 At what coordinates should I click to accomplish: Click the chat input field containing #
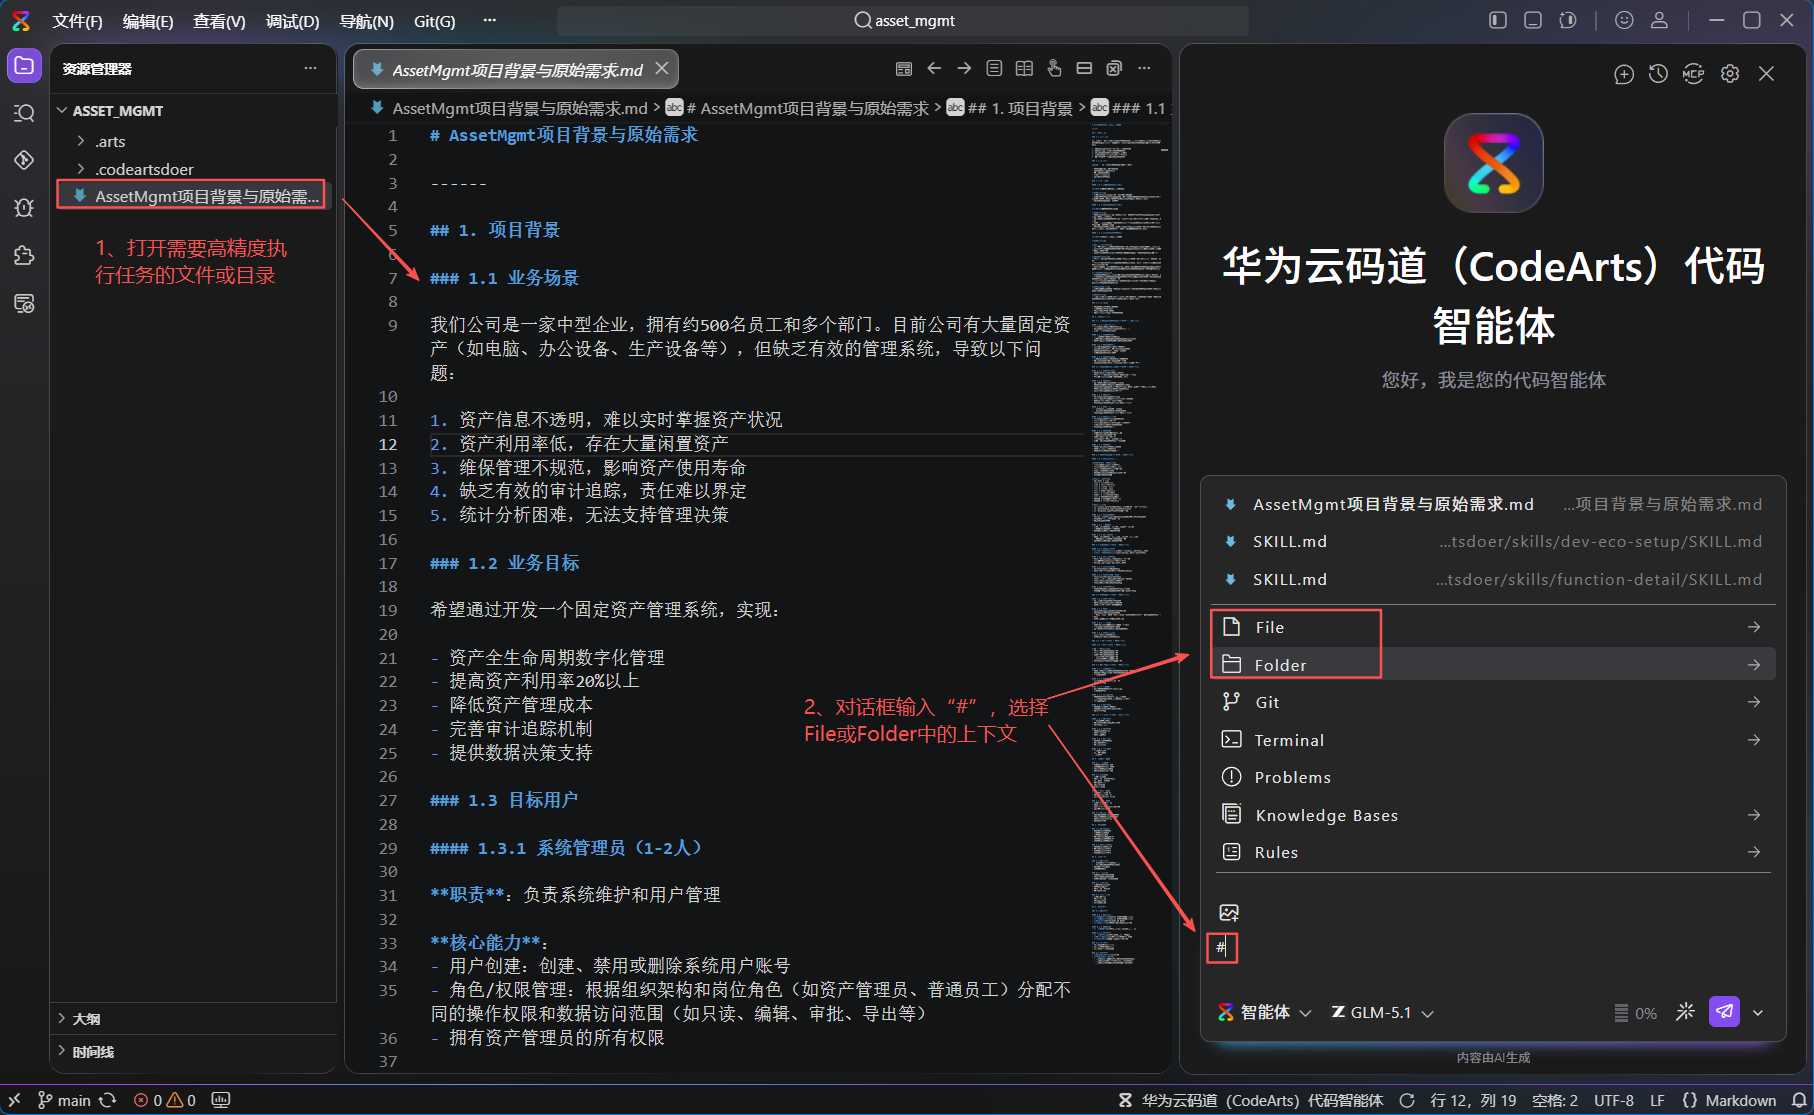click(x=1492, y=947)
